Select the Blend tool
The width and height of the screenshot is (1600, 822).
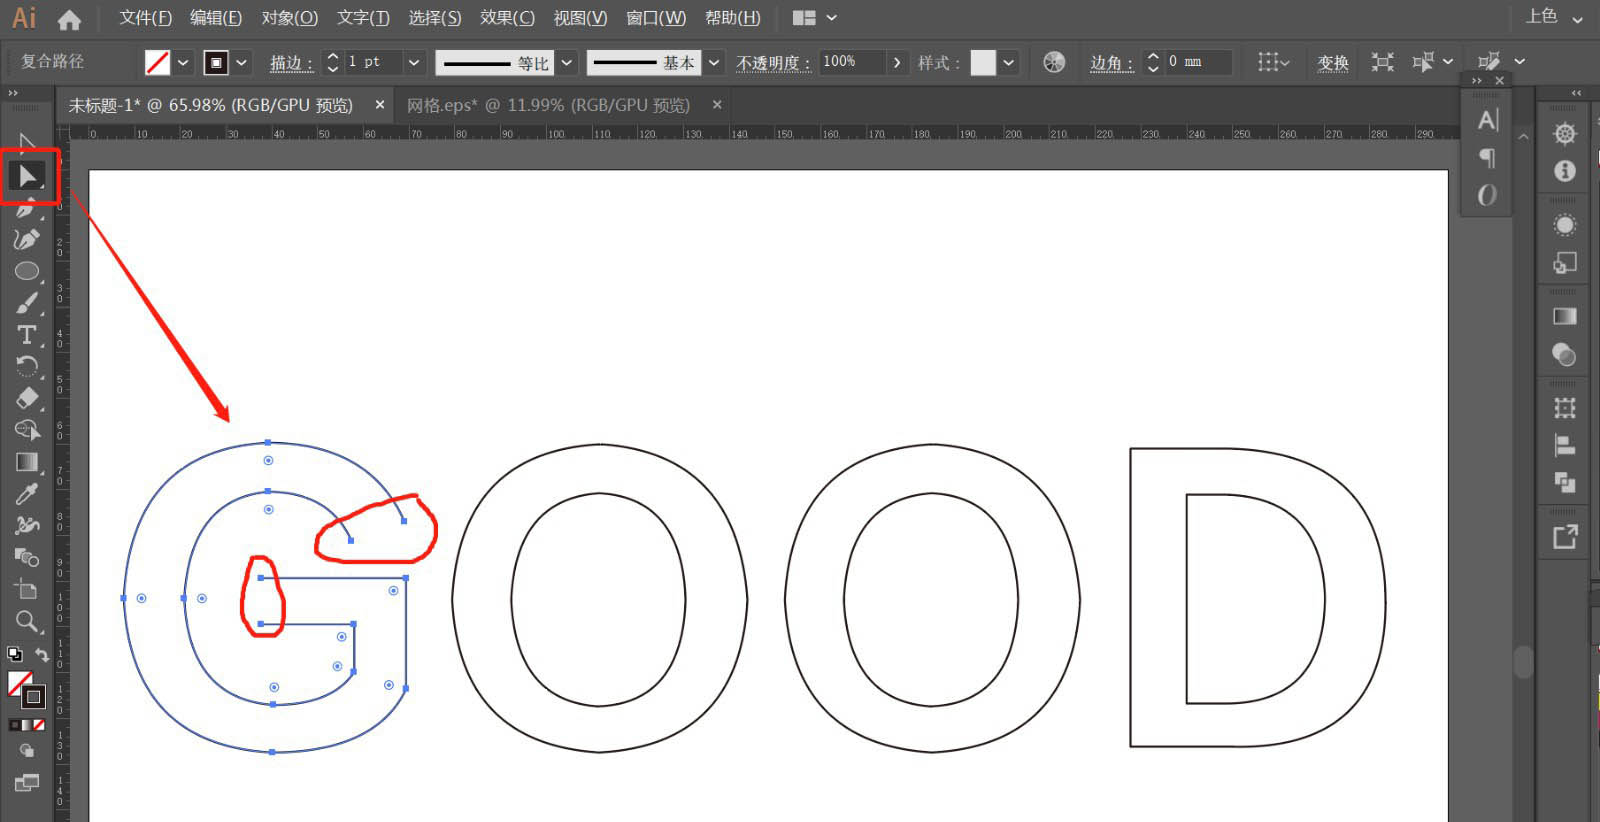[27, 557]
